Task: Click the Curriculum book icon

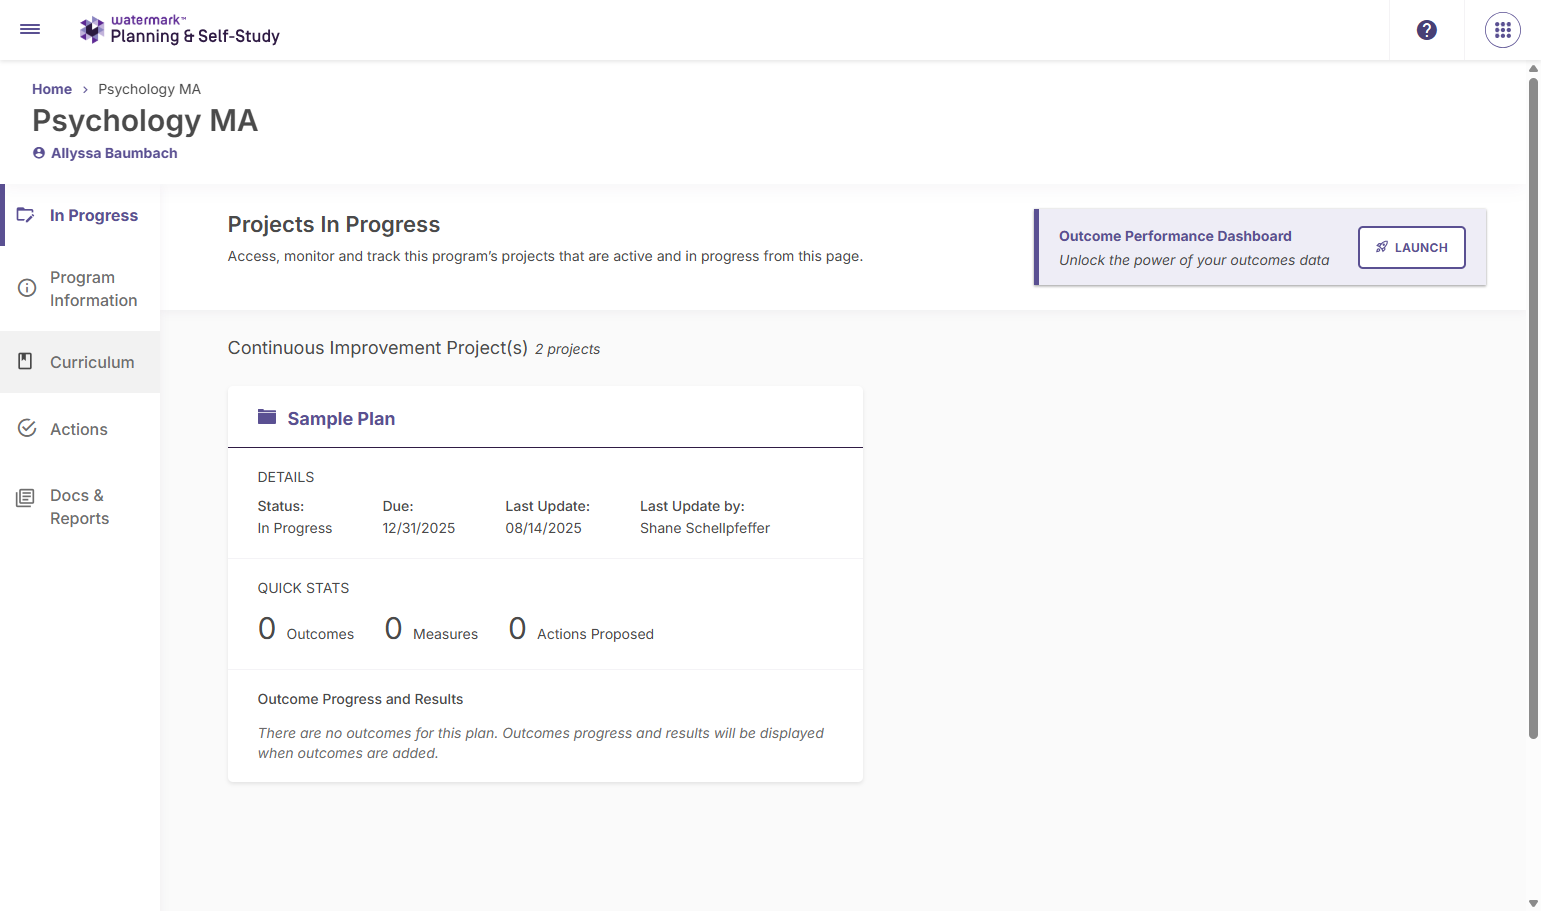Action: (26, 361)
